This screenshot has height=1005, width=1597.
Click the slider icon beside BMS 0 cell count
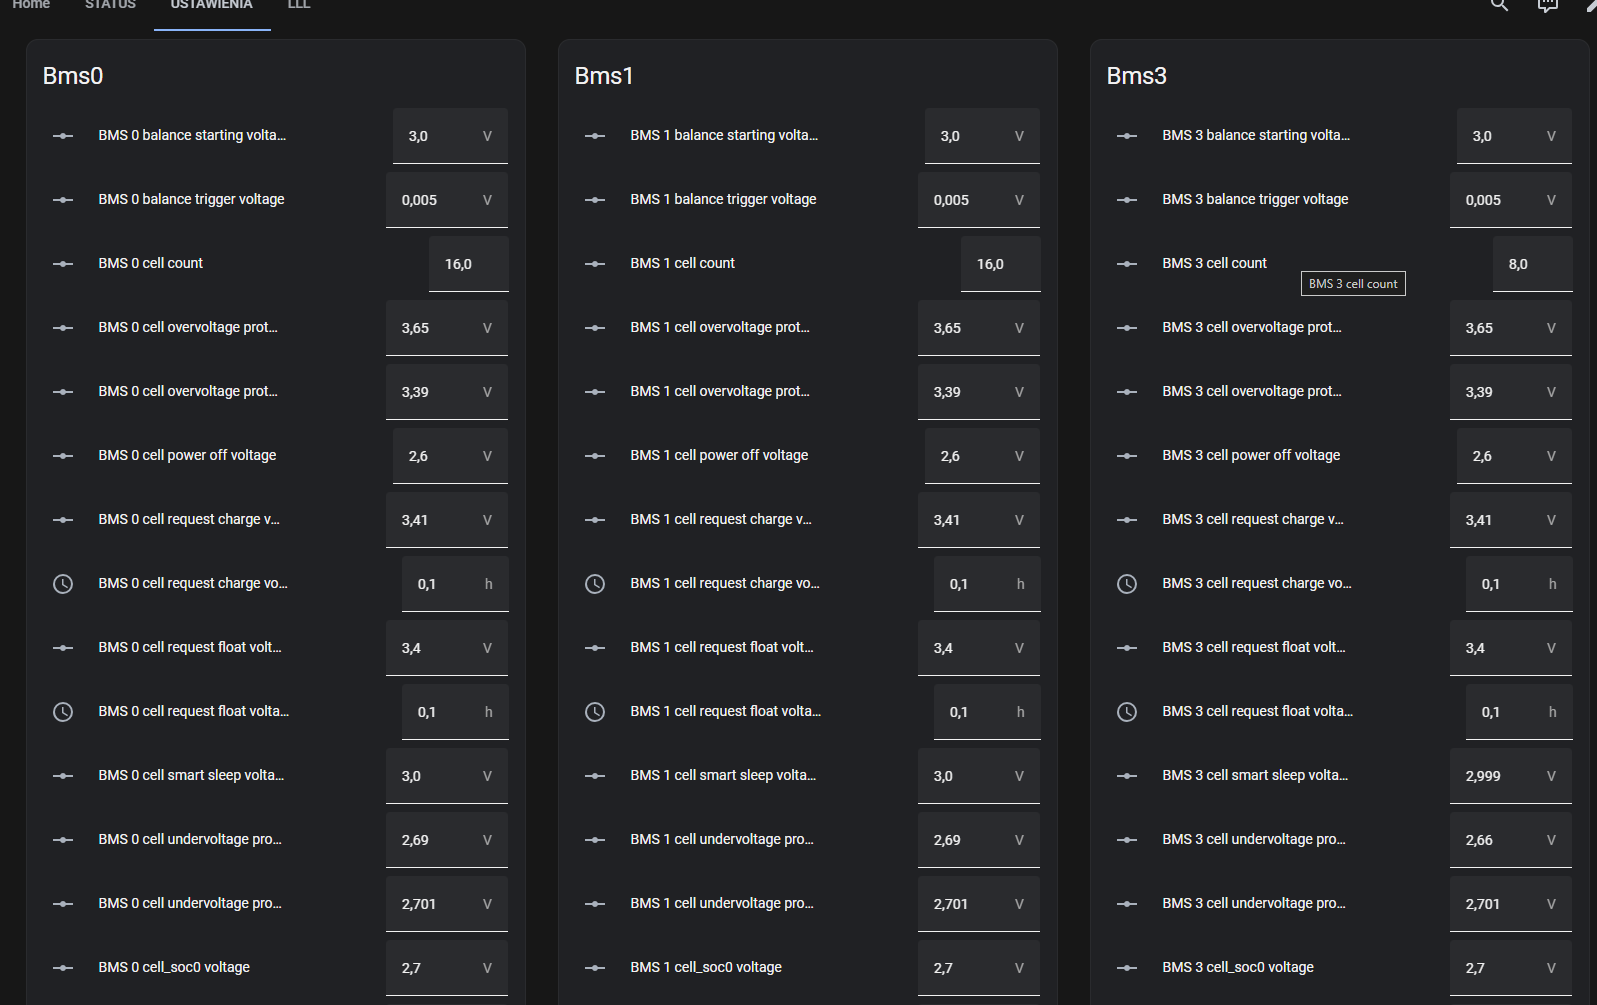click(63, 264)
